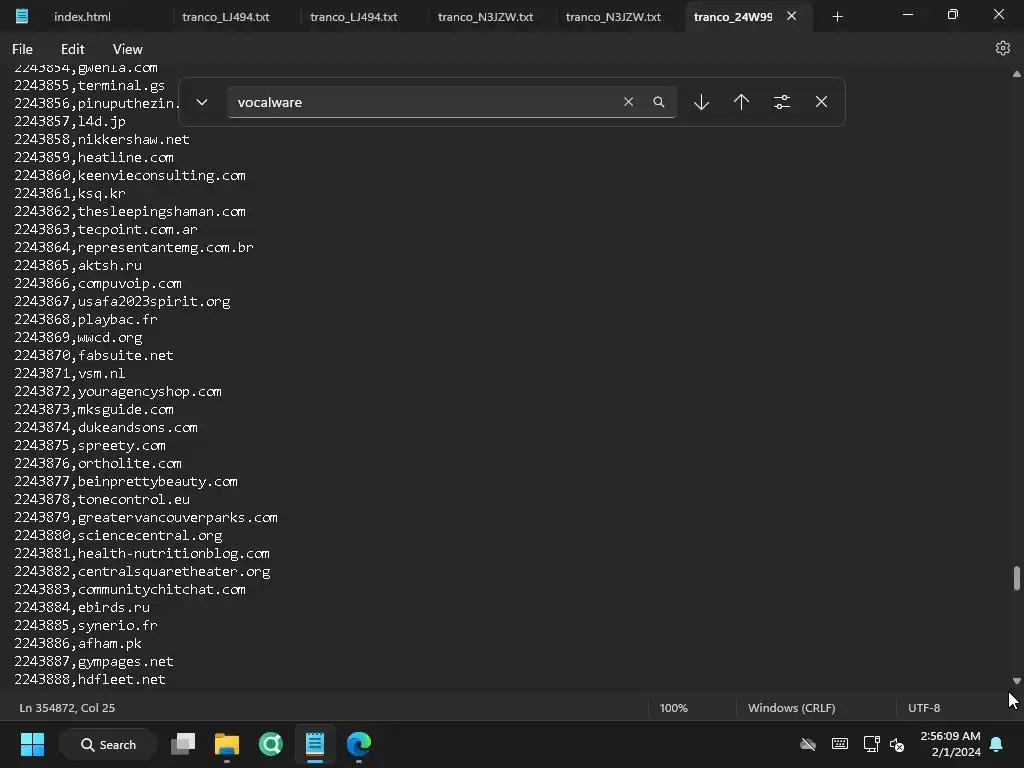1024x768 pixels.
Task: Switch to the second tranco_LJ494.txt tab
Action: click(x=353, y=17)
